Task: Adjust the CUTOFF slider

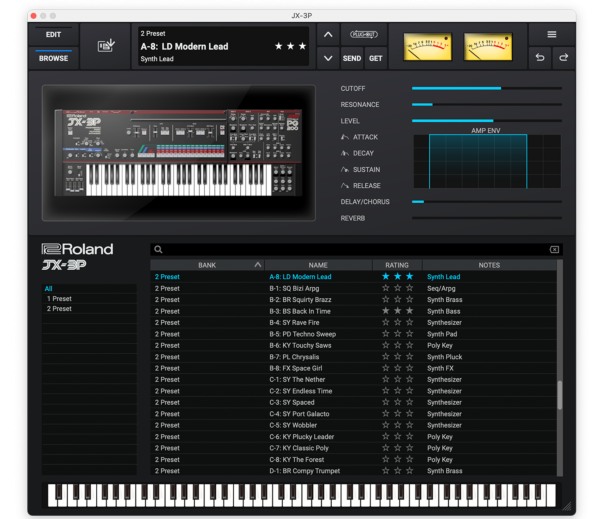Action: tap(487, 88)
